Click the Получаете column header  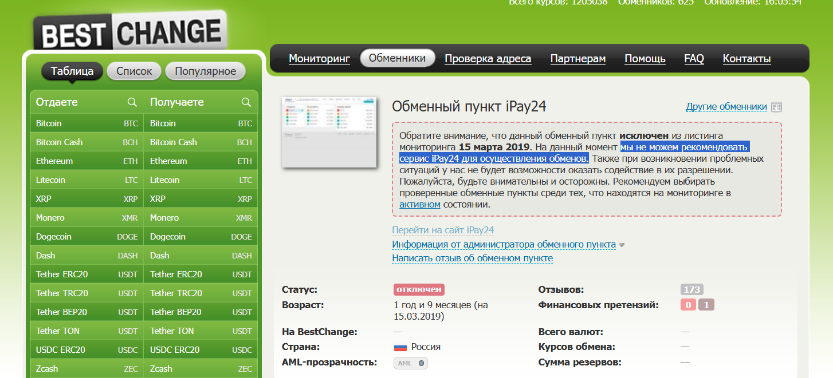coord(177,102)
